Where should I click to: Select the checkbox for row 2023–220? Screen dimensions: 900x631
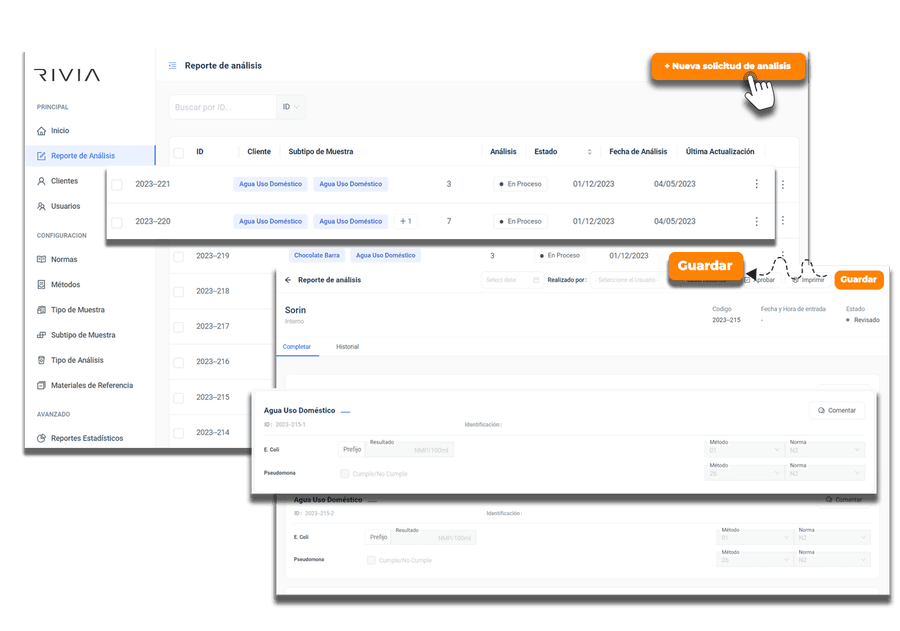[x=117, y=221]
